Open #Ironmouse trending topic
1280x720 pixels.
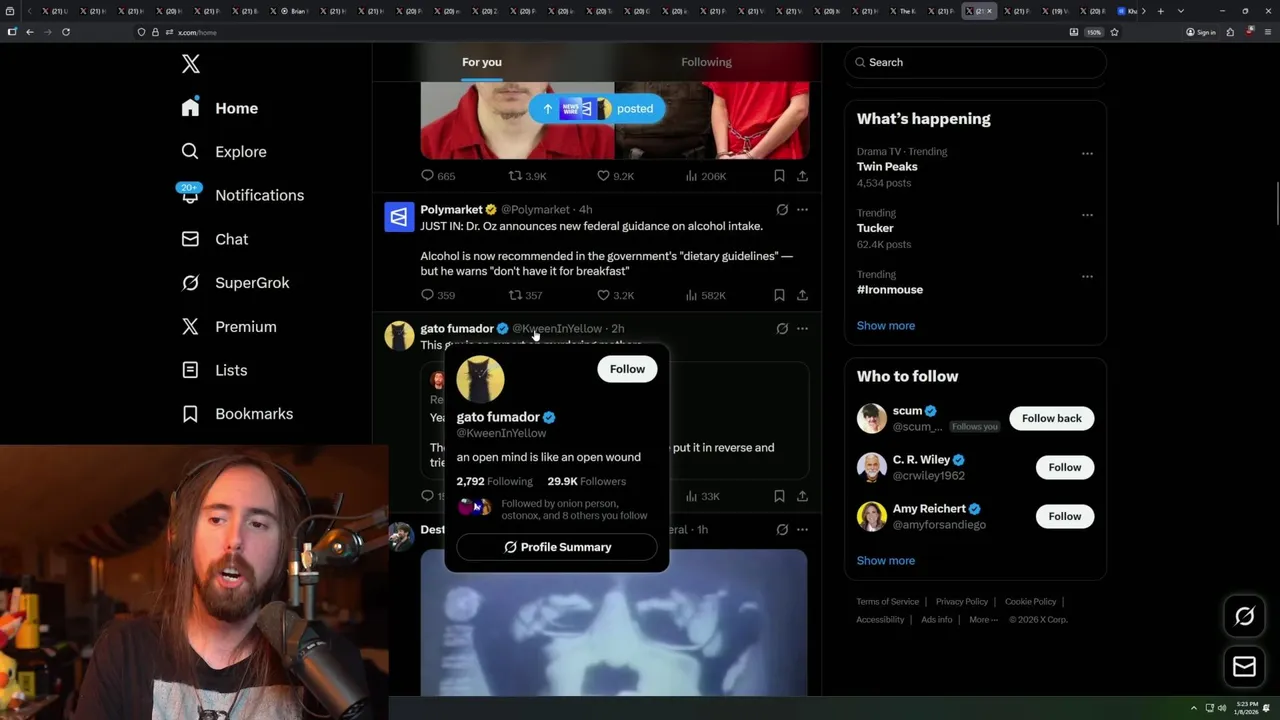[890, 290]
